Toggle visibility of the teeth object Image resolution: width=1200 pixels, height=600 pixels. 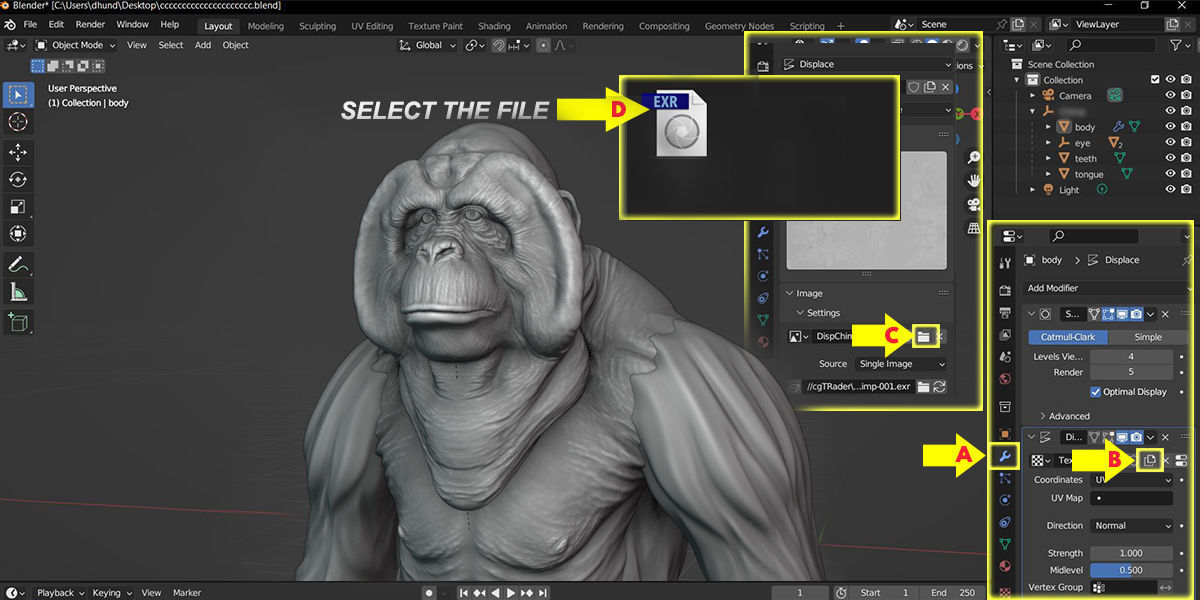(1170, 158)
